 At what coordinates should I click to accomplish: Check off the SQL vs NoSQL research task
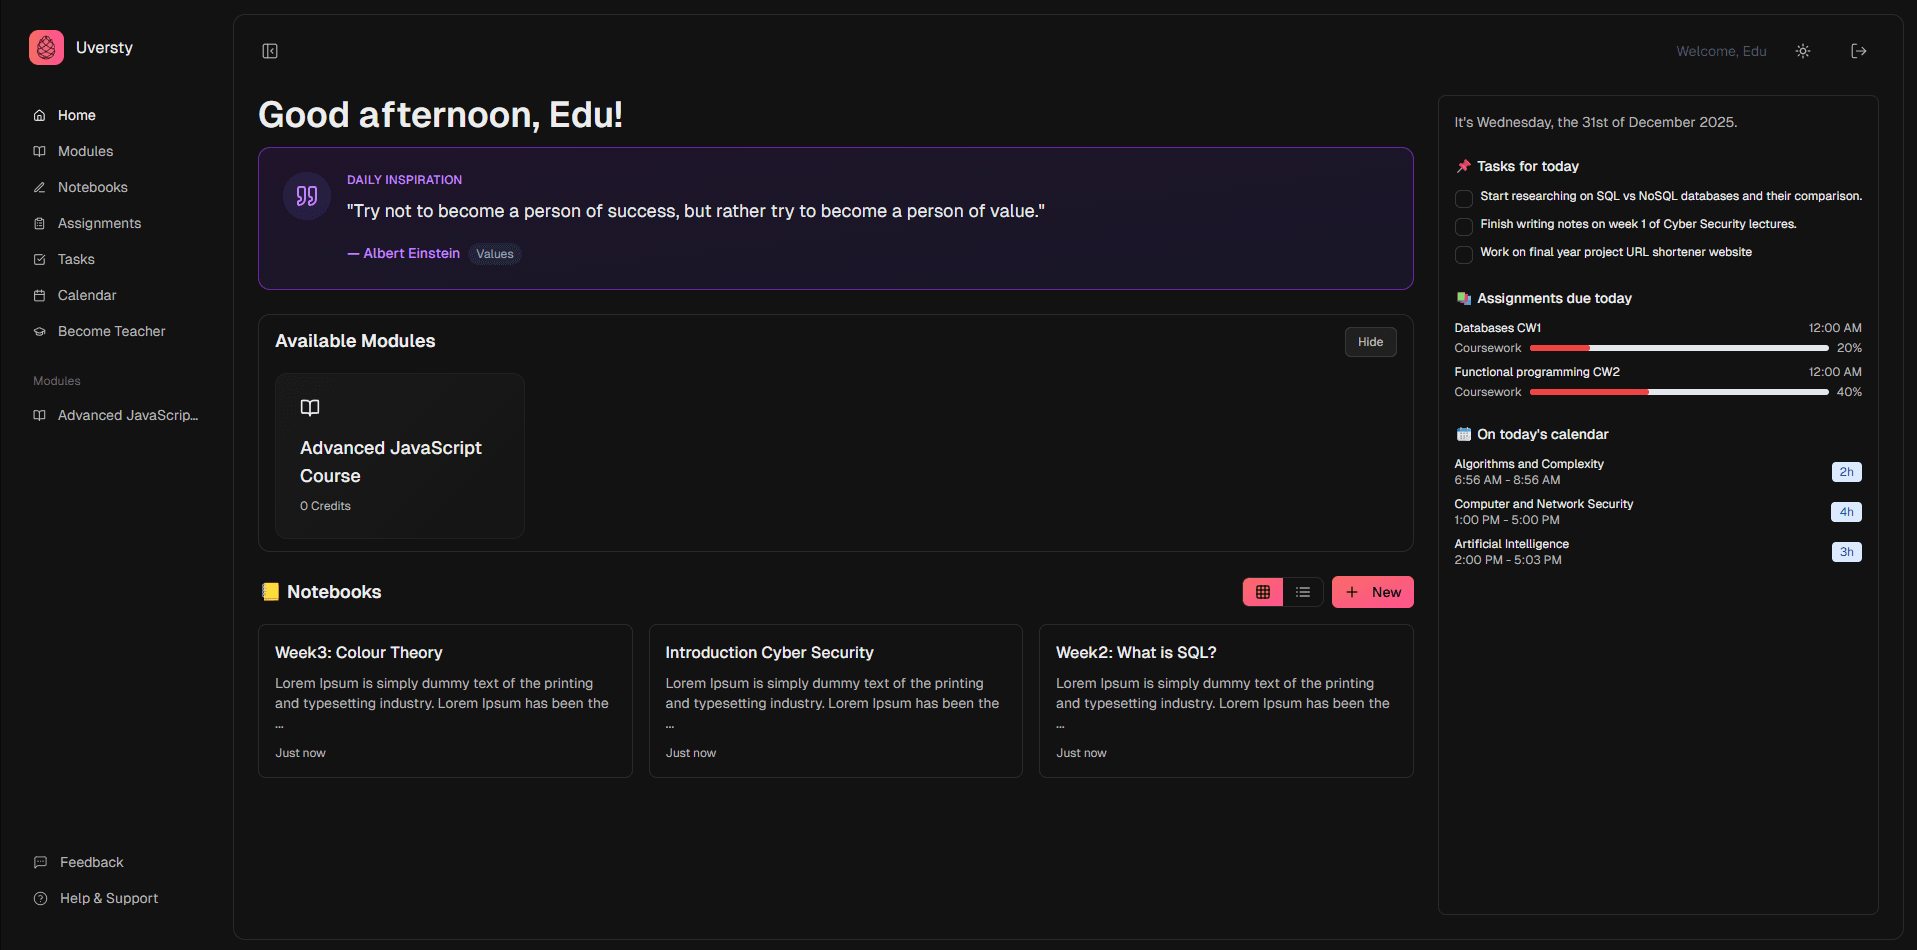pyautogui.click(x=1463, y=199)
